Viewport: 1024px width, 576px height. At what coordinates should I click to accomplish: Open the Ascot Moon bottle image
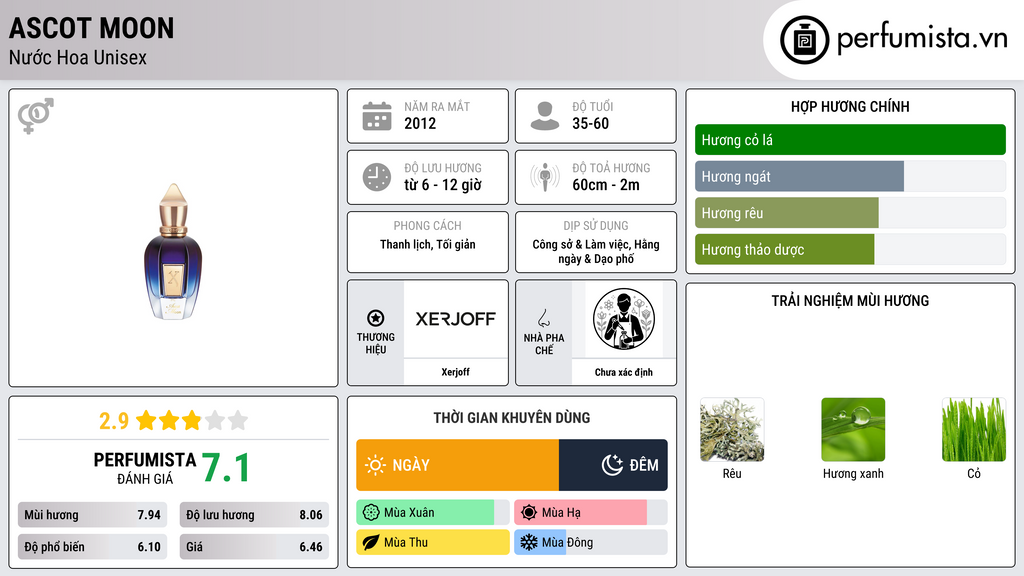click(x=173, y=251)
